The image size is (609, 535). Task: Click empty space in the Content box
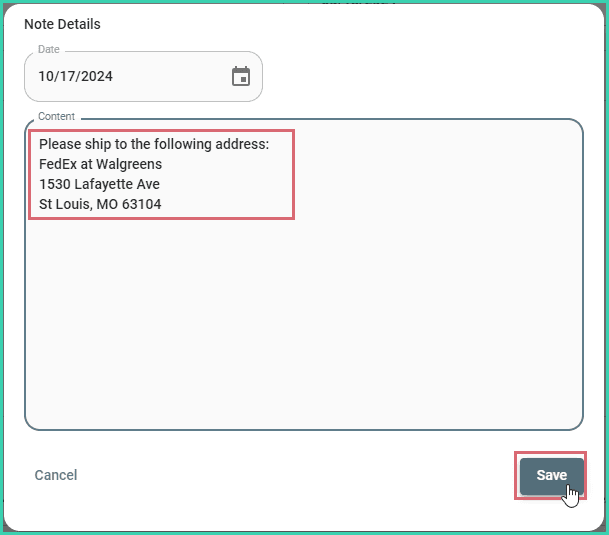[x=300, y=330]
